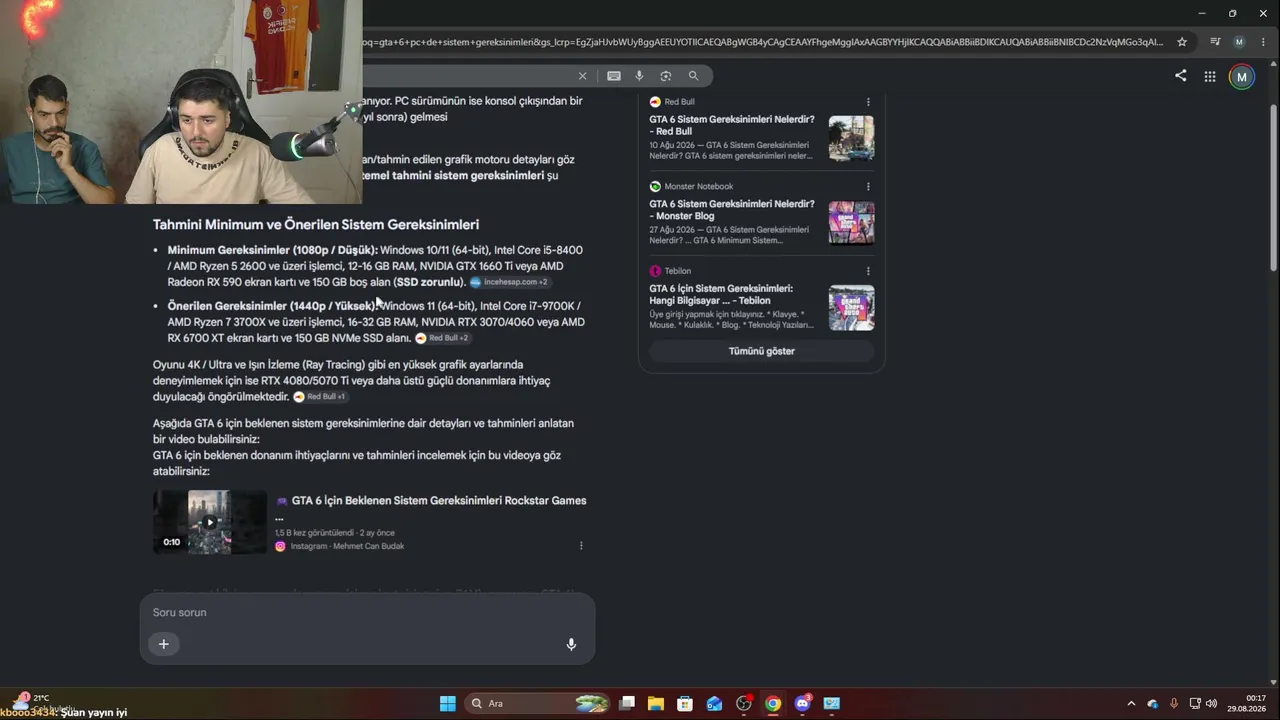Open the Windows Start menu
This screenshot has height=720, width=1280.
(x=448, y=703)
